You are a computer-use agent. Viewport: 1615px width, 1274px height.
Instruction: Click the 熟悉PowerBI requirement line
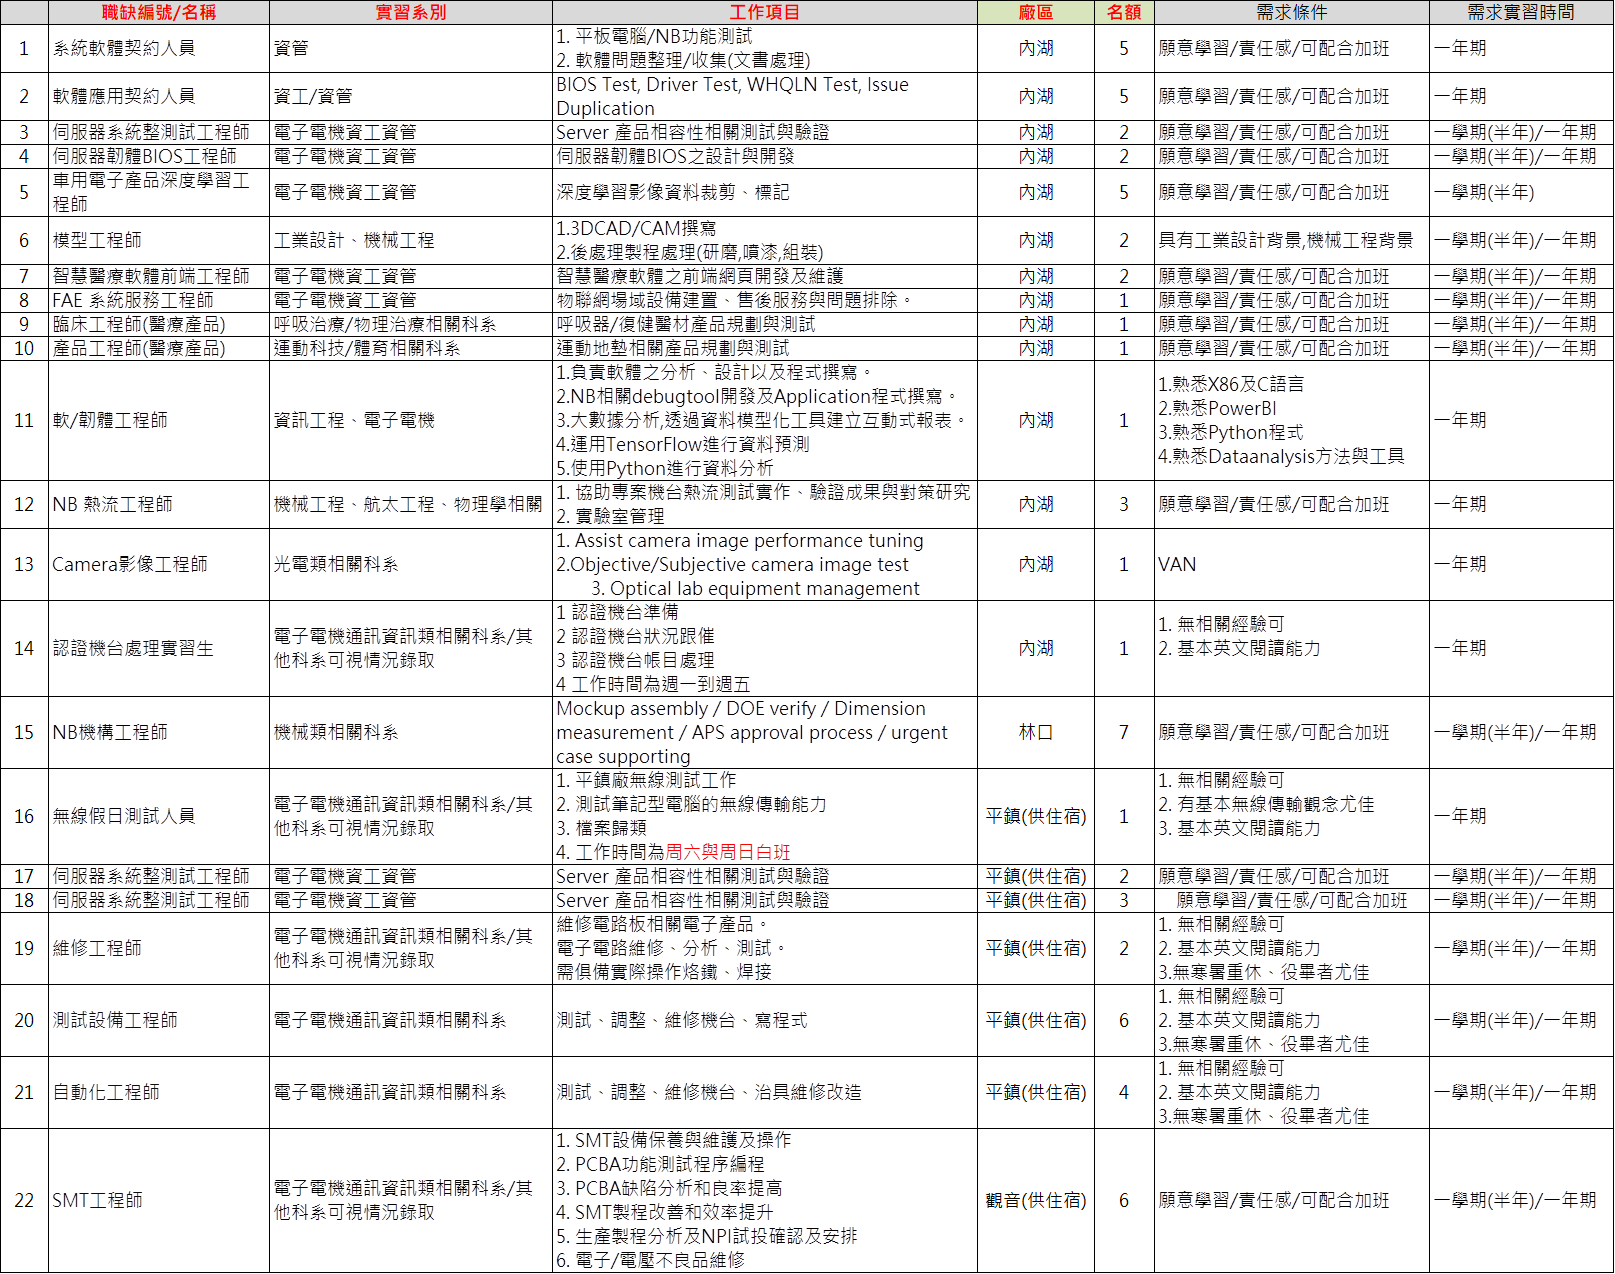pyautogui.click(x=1217, y=408)
